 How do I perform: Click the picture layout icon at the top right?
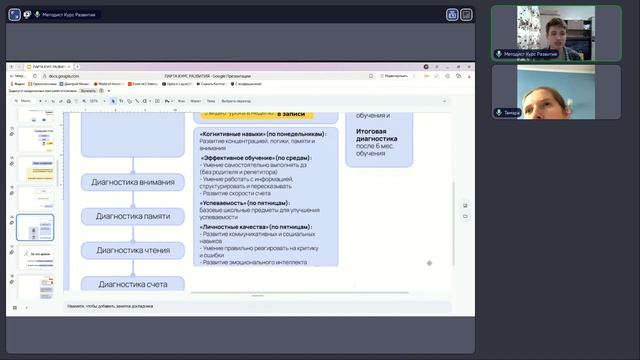[466, 15]
